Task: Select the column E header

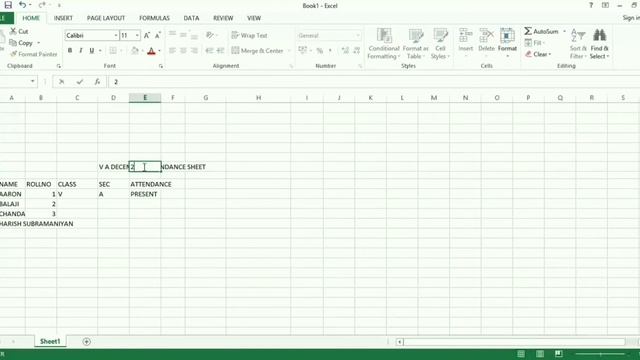Action: point(145,98)
